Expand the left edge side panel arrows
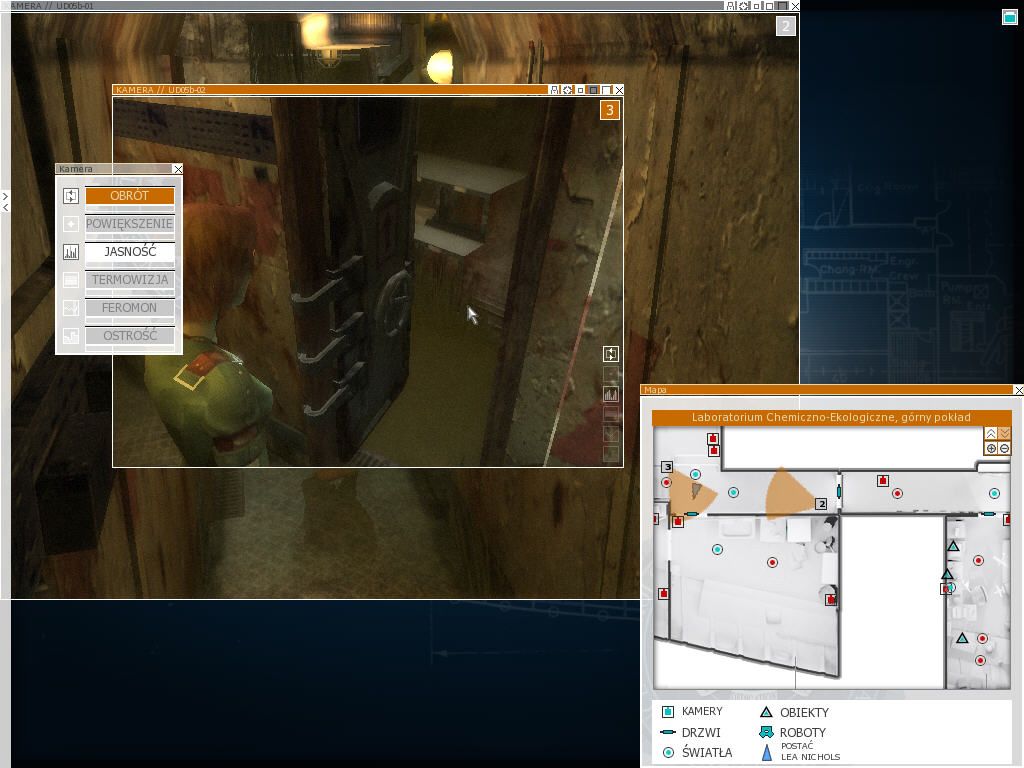 5,201
